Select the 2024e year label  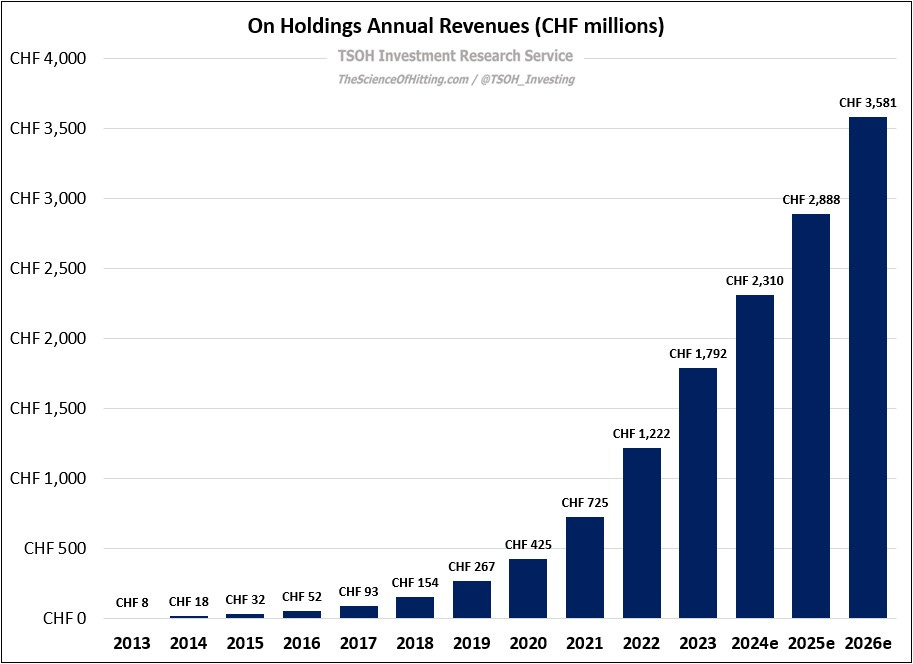[x=755, y=644]
